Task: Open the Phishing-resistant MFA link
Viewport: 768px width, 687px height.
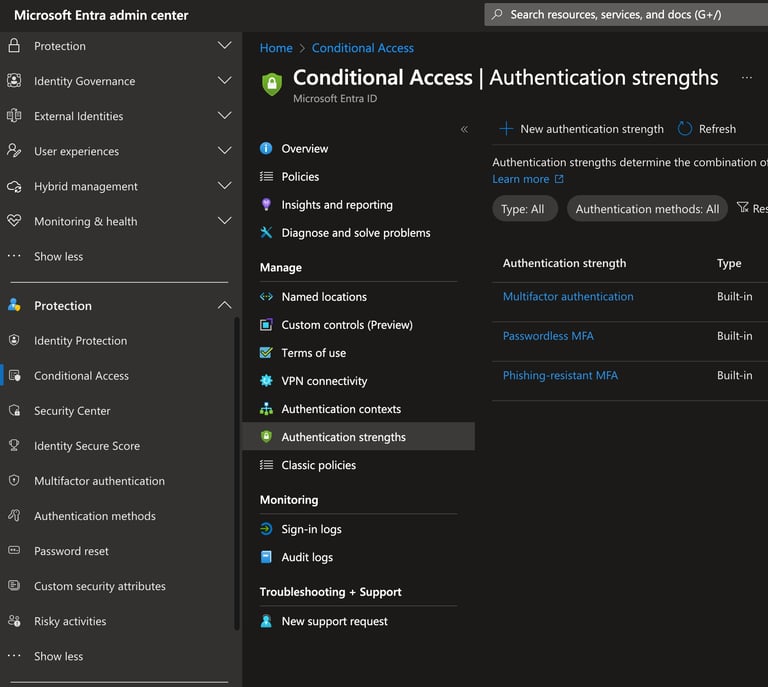Action: [x=560, y=376]
